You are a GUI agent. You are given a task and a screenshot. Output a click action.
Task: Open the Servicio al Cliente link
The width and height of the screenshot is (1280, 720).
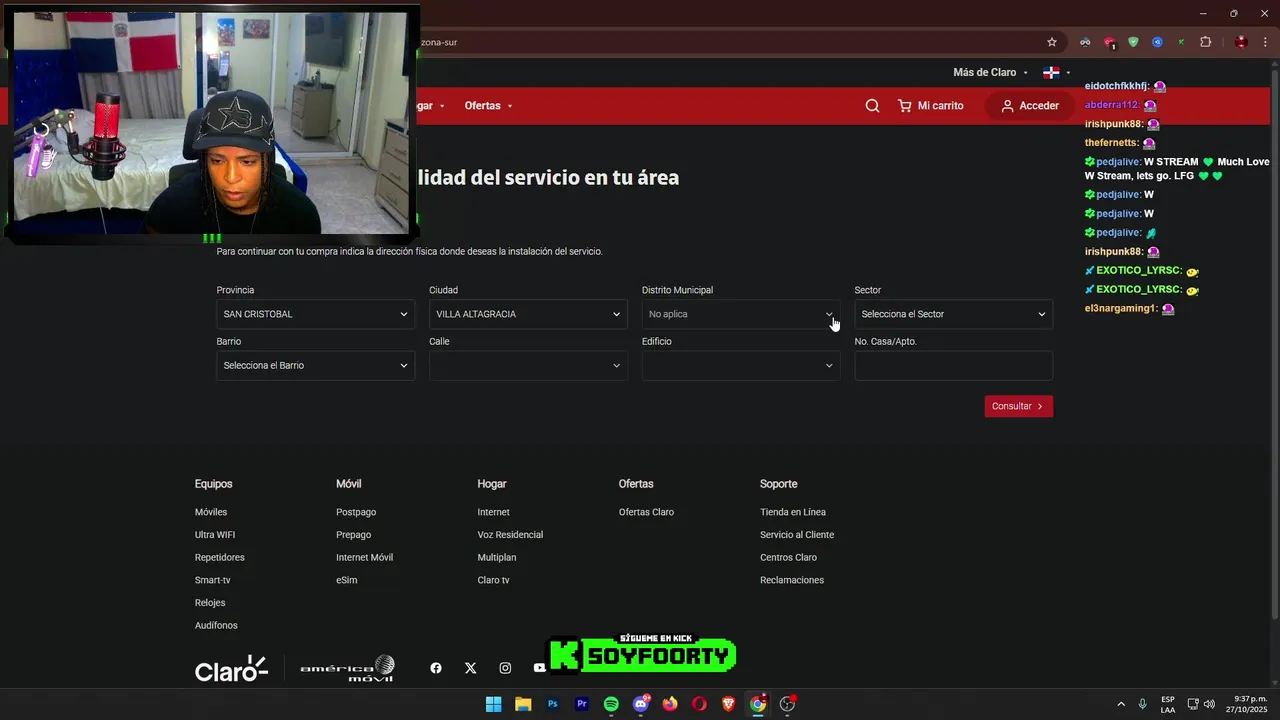point(797,535)
